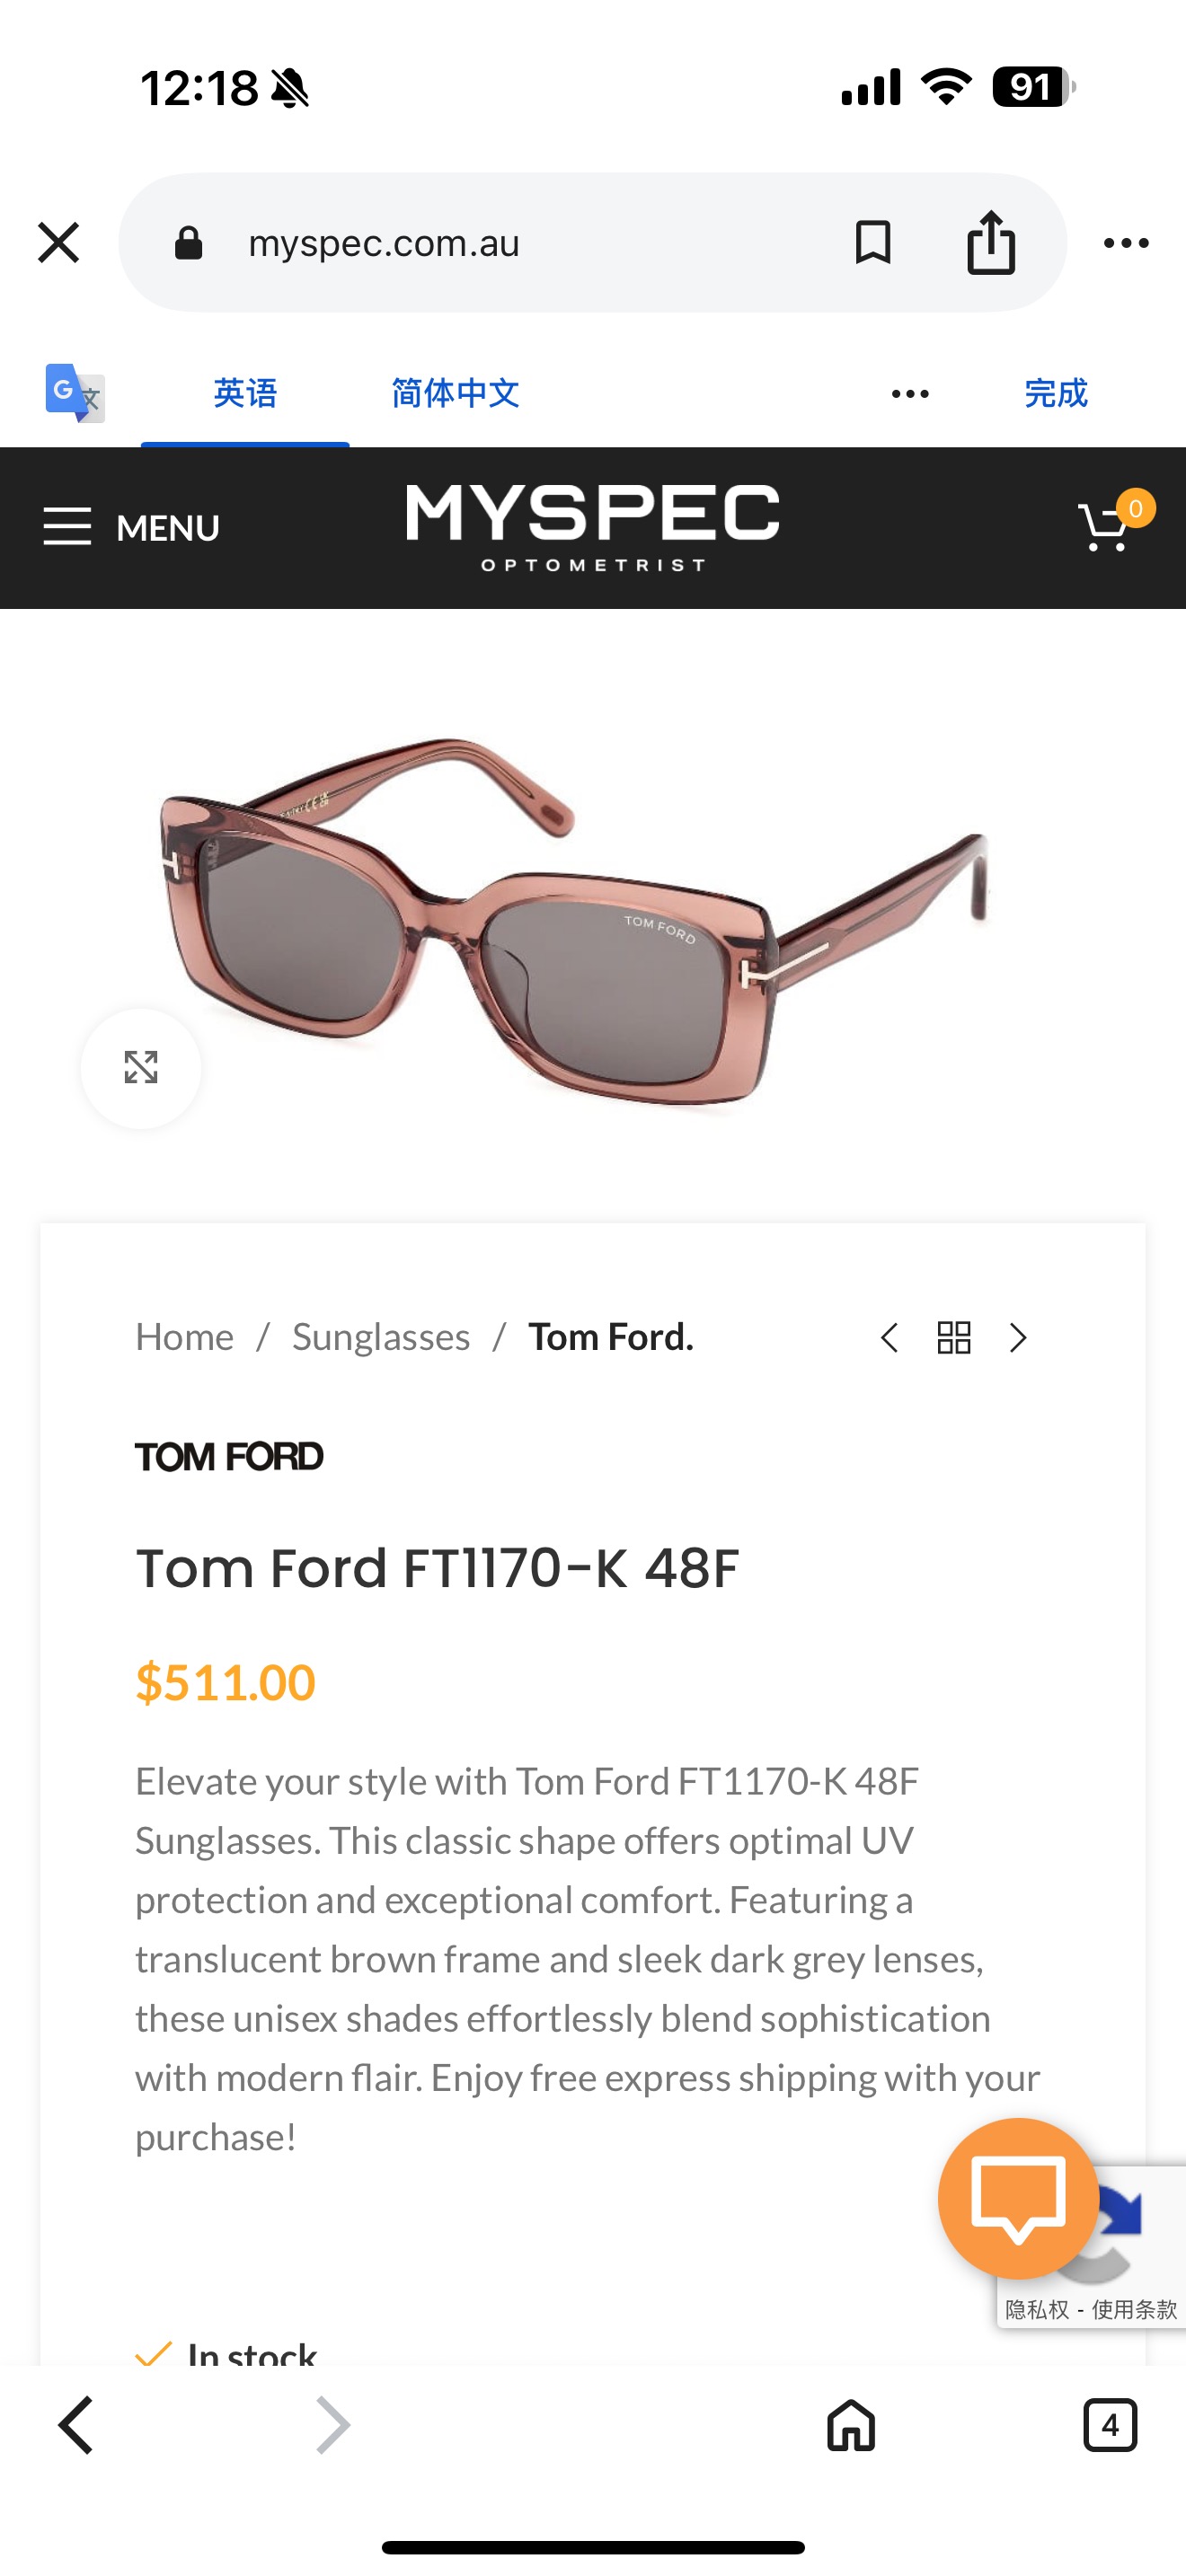Expand product image to fullscreen

click(x=141, y=1067)
